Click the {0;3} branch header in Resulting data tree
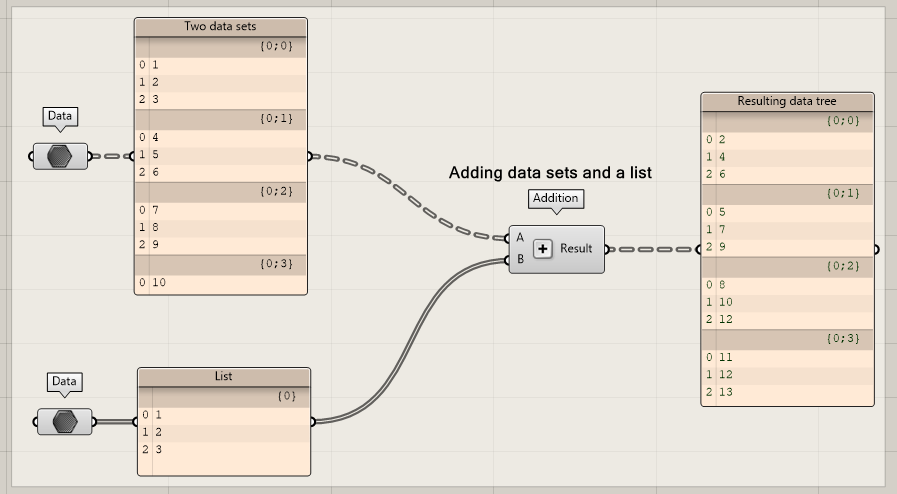This screenshot has height=494, width=897. (842, 339)
